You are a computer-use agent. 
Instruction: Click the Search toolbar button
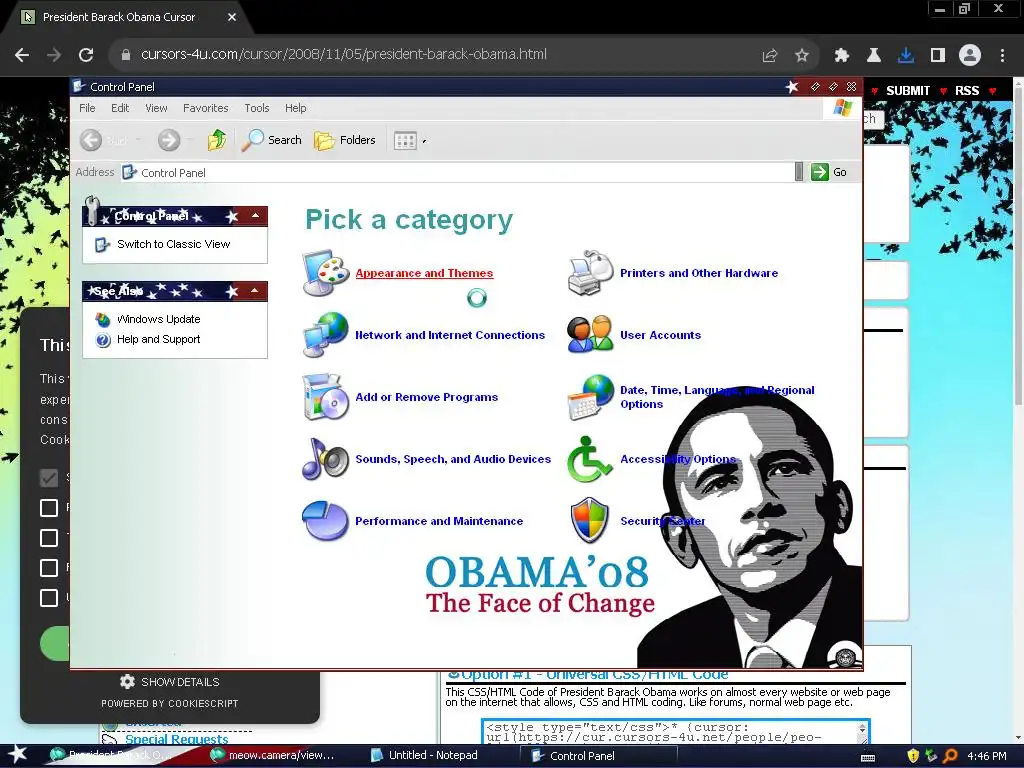[272, 140]
